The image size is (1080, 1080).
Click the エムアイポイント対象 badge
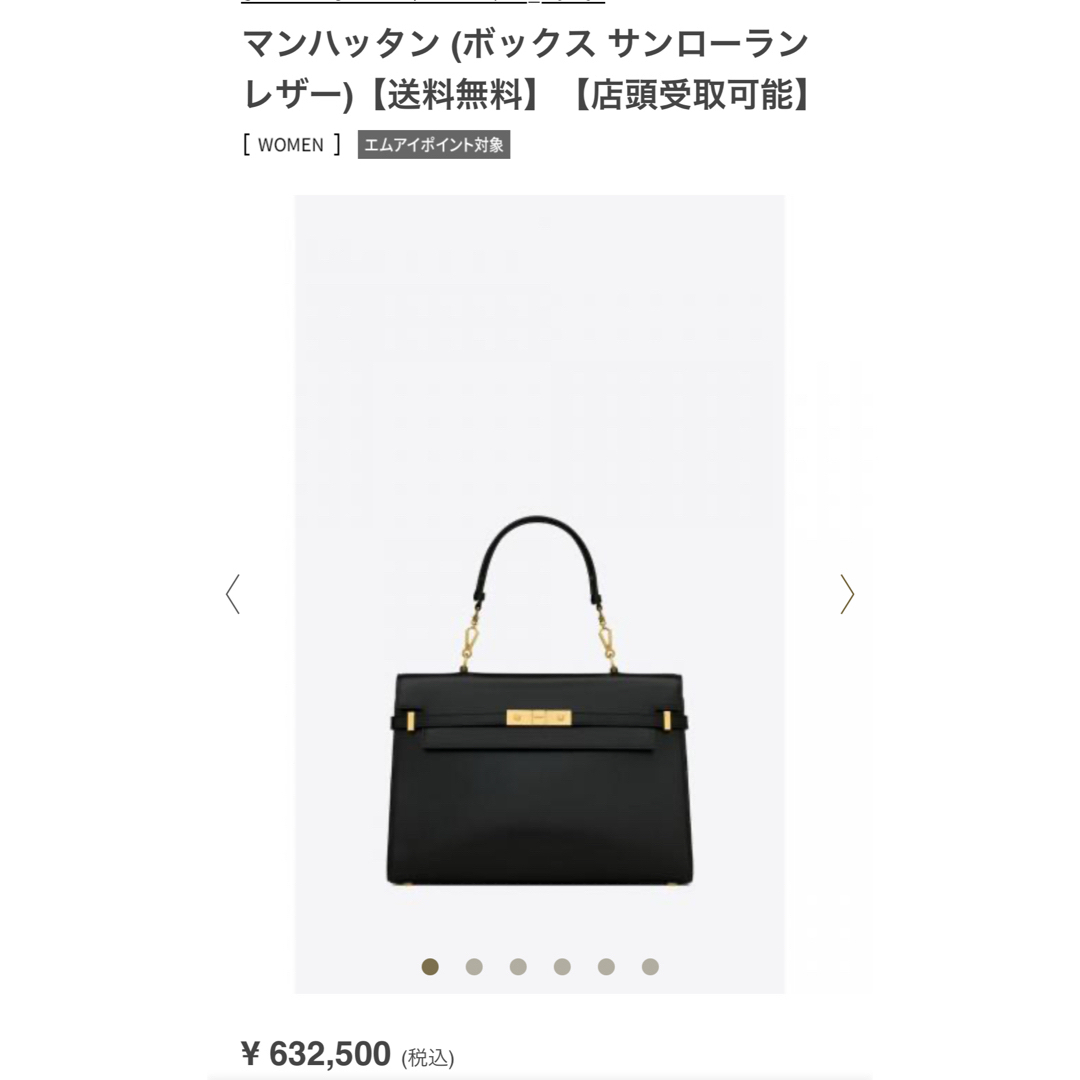click(x=434, y=145)
